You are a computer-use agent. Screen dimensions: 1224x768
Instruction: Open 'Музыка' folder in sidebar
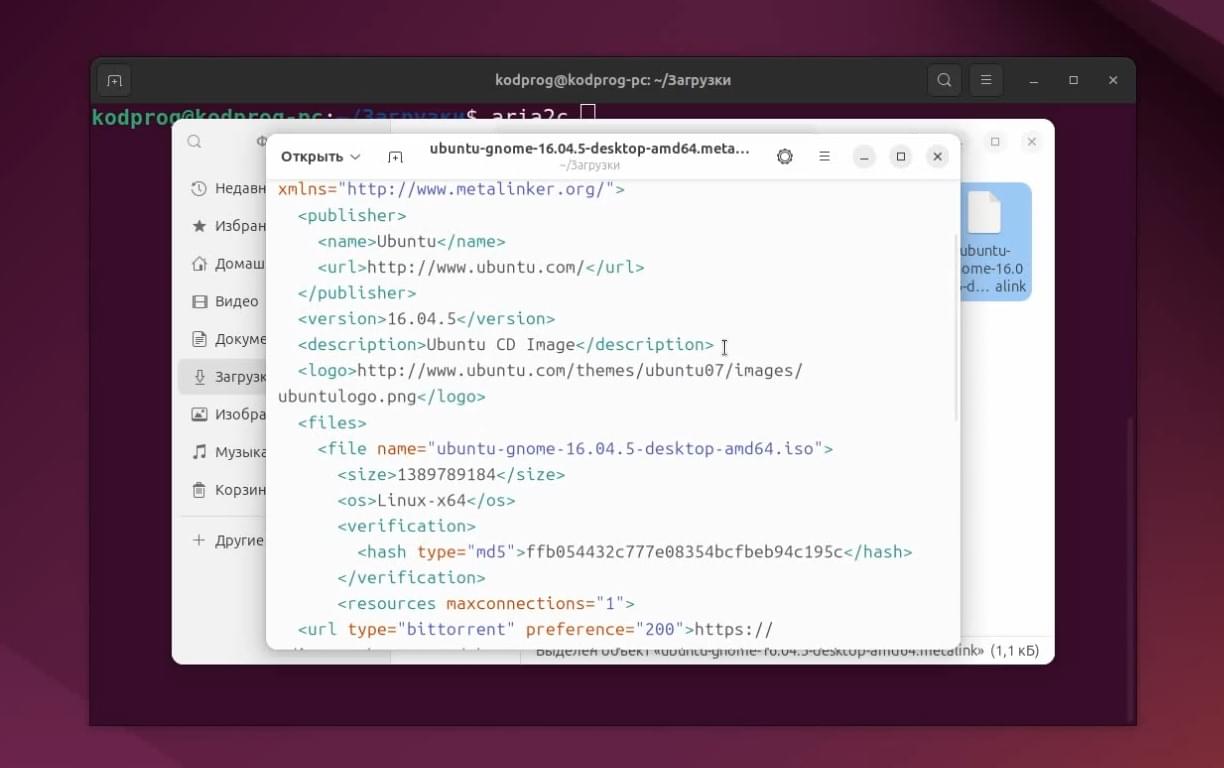[x=228, y=452]
